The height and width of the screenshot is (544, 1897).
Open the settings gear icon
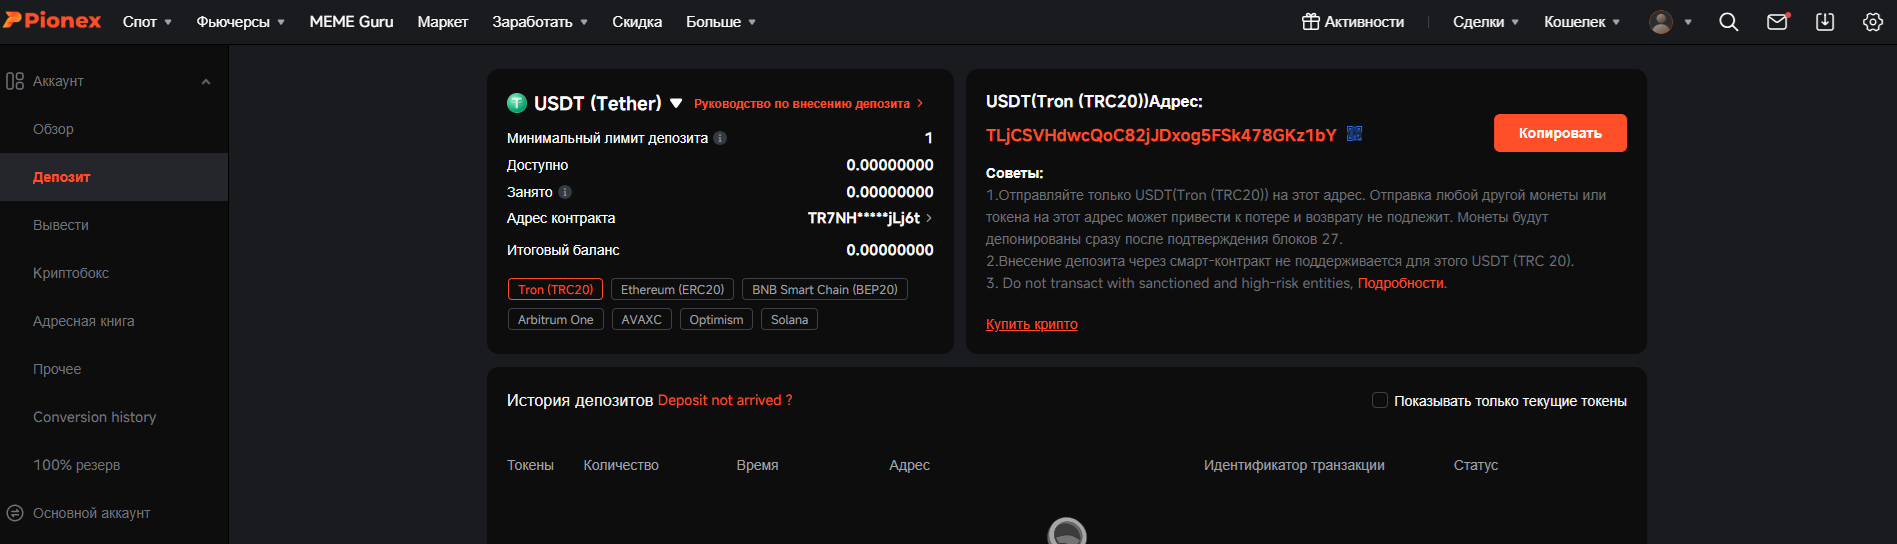[x=1873, y=22]
